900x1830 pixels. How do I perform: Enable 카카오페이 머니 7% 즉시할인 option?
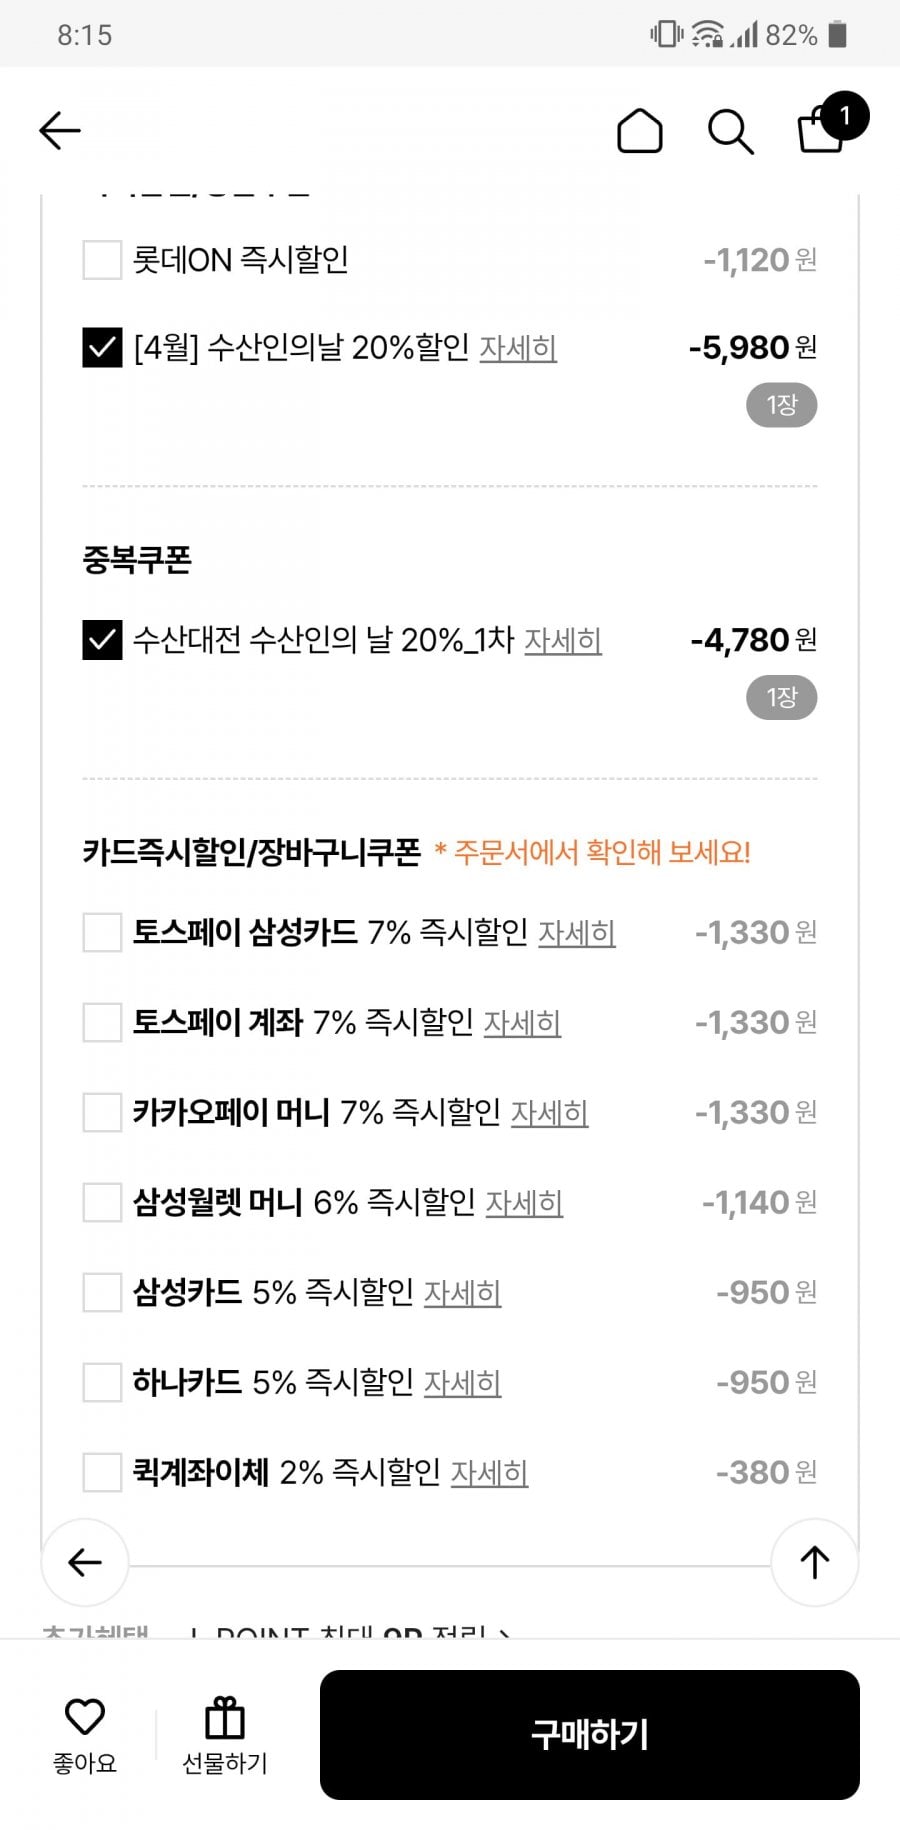click(102, 1113)
